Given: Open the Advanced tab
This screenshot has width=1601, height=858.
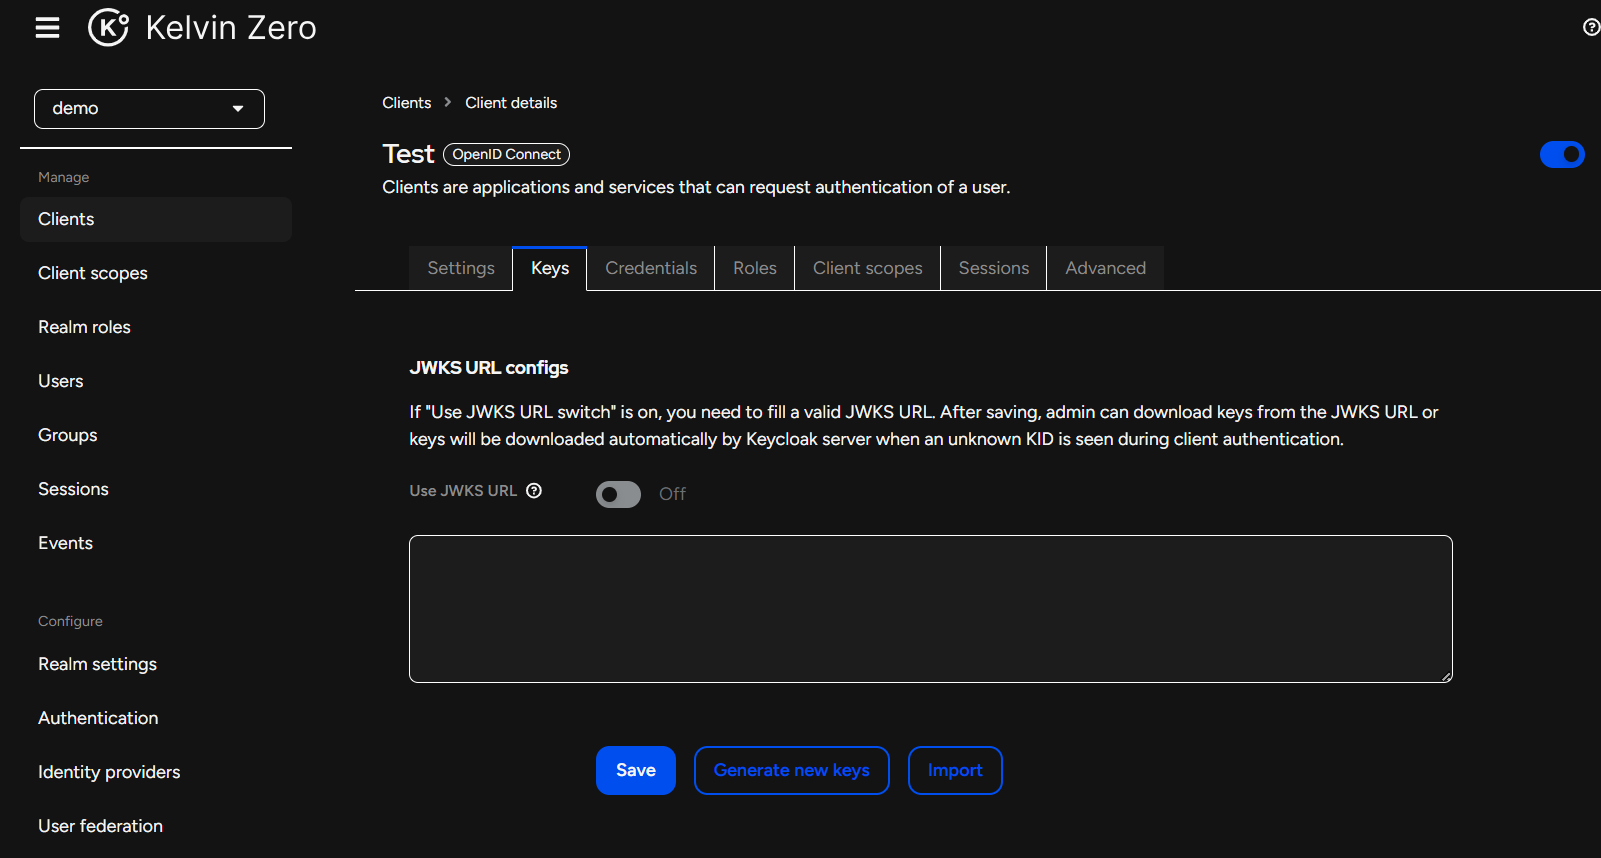Looking at the screenshot, I should coord(1105,268).
